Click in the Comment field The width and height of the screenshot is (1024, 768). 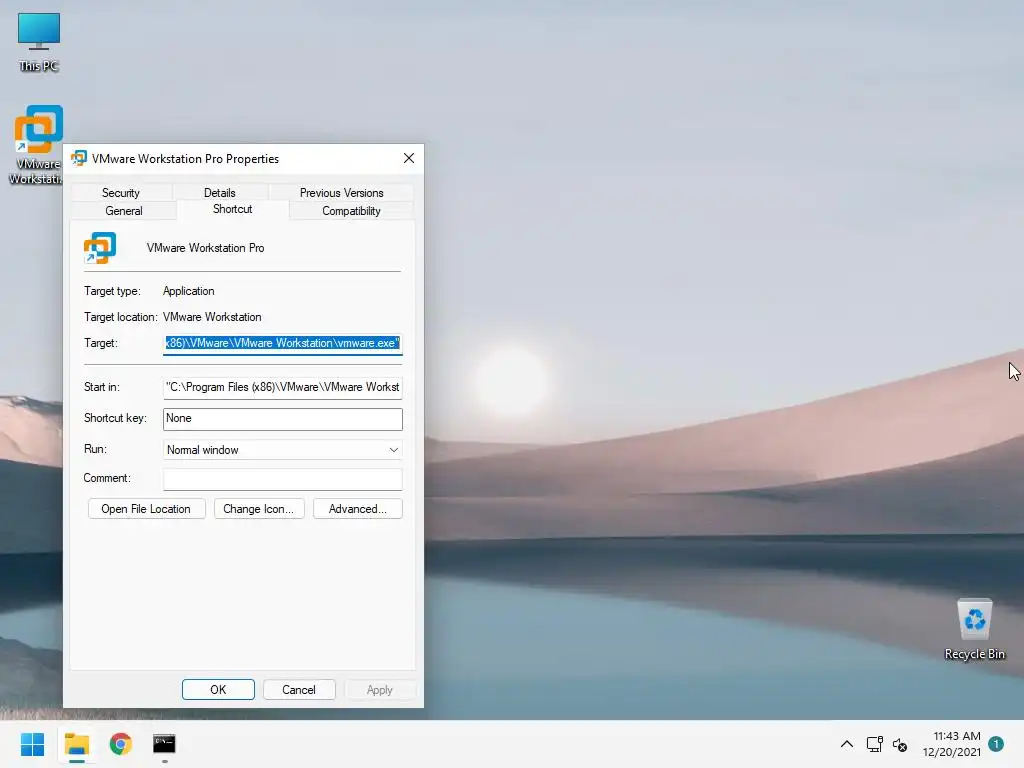click(x=282, y=479)
